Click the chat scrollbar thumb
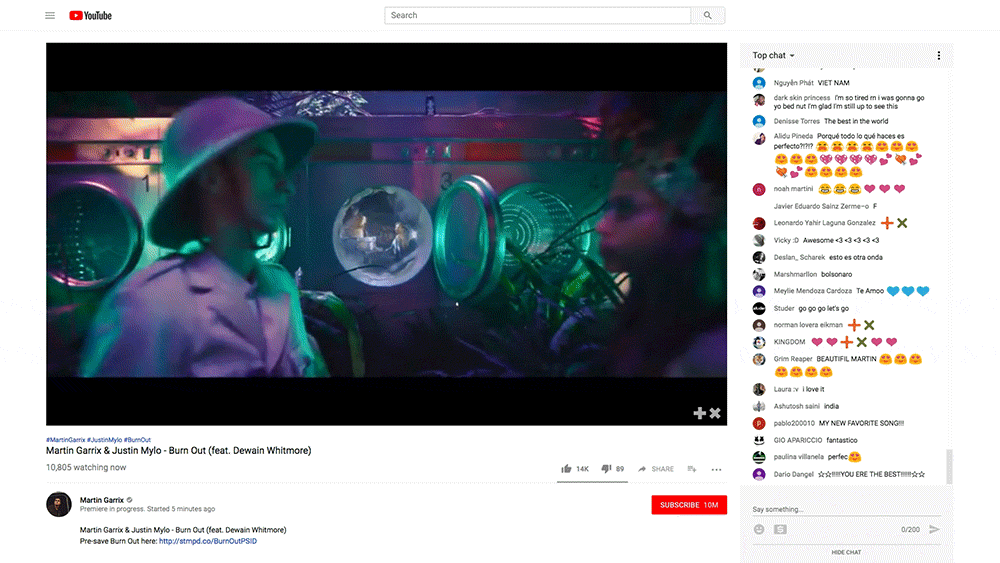 coord(949,465)
